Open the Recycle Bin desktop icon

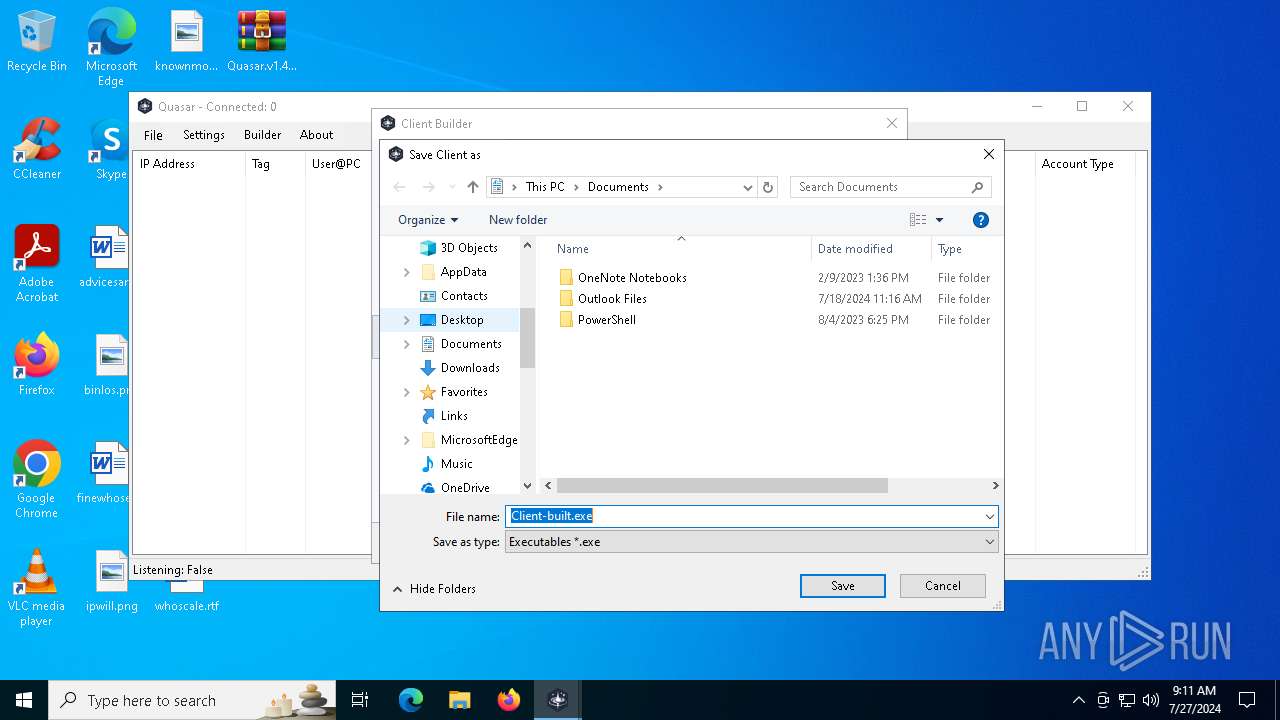(x=37, y=42)
